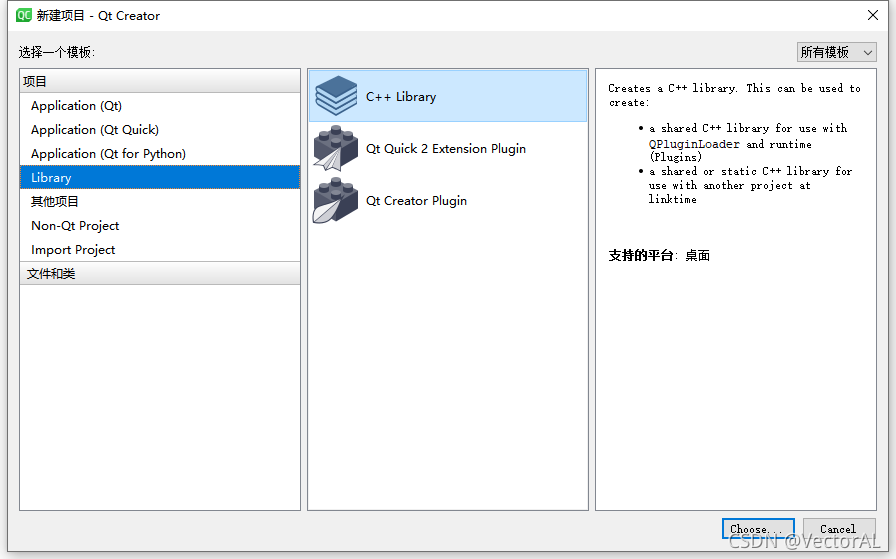This screenshot has width=896, height=559.
Task: Click the 文件和类 section header
Action: point(160,273)
